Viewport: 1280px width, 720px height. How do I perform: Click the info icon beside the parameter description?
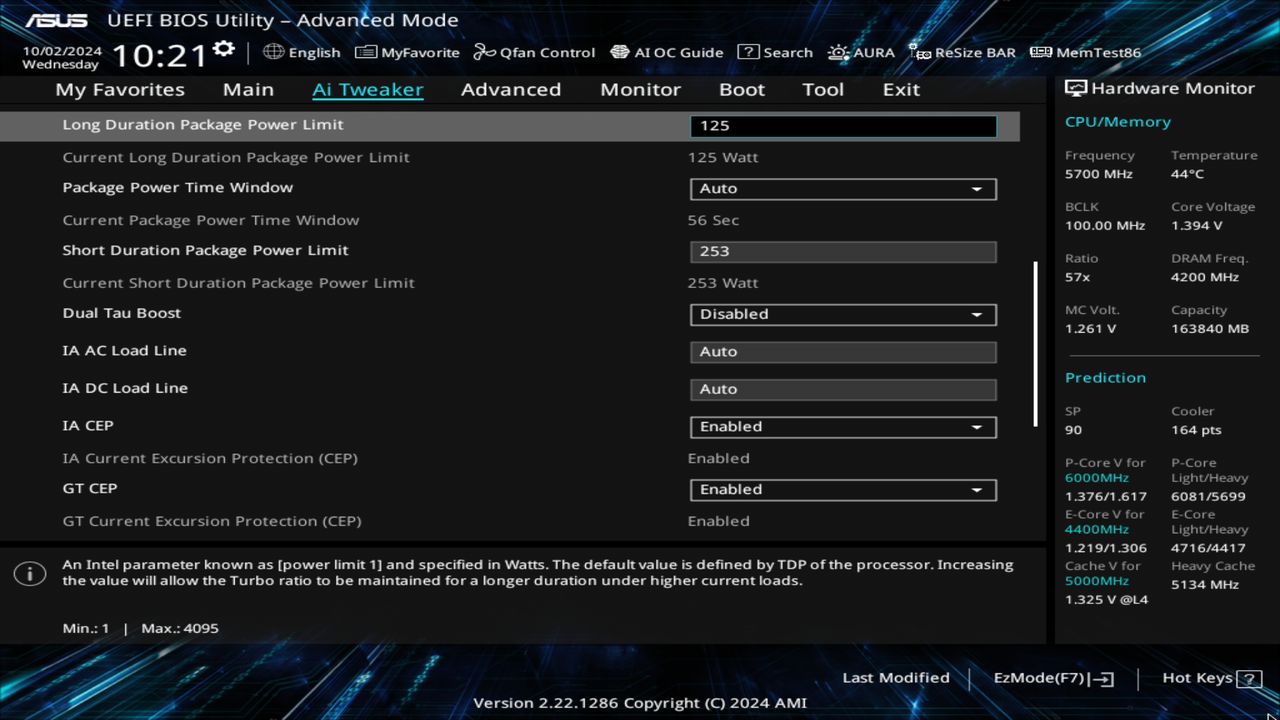31,574
